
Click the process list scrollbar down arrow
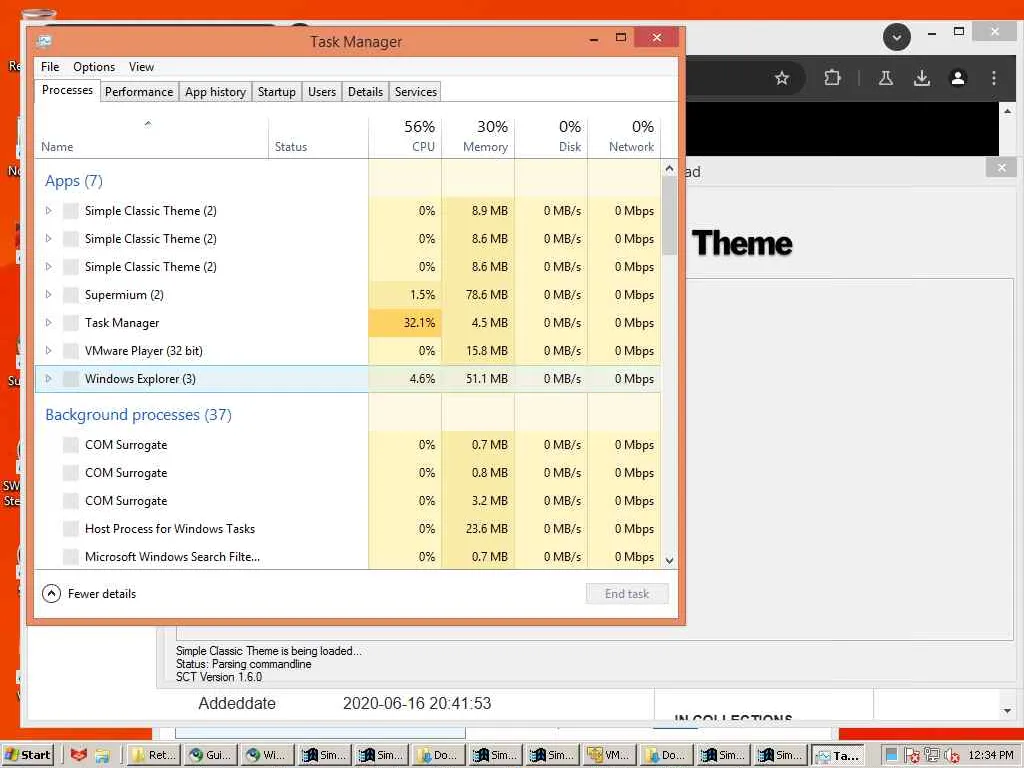pos(669,560)
